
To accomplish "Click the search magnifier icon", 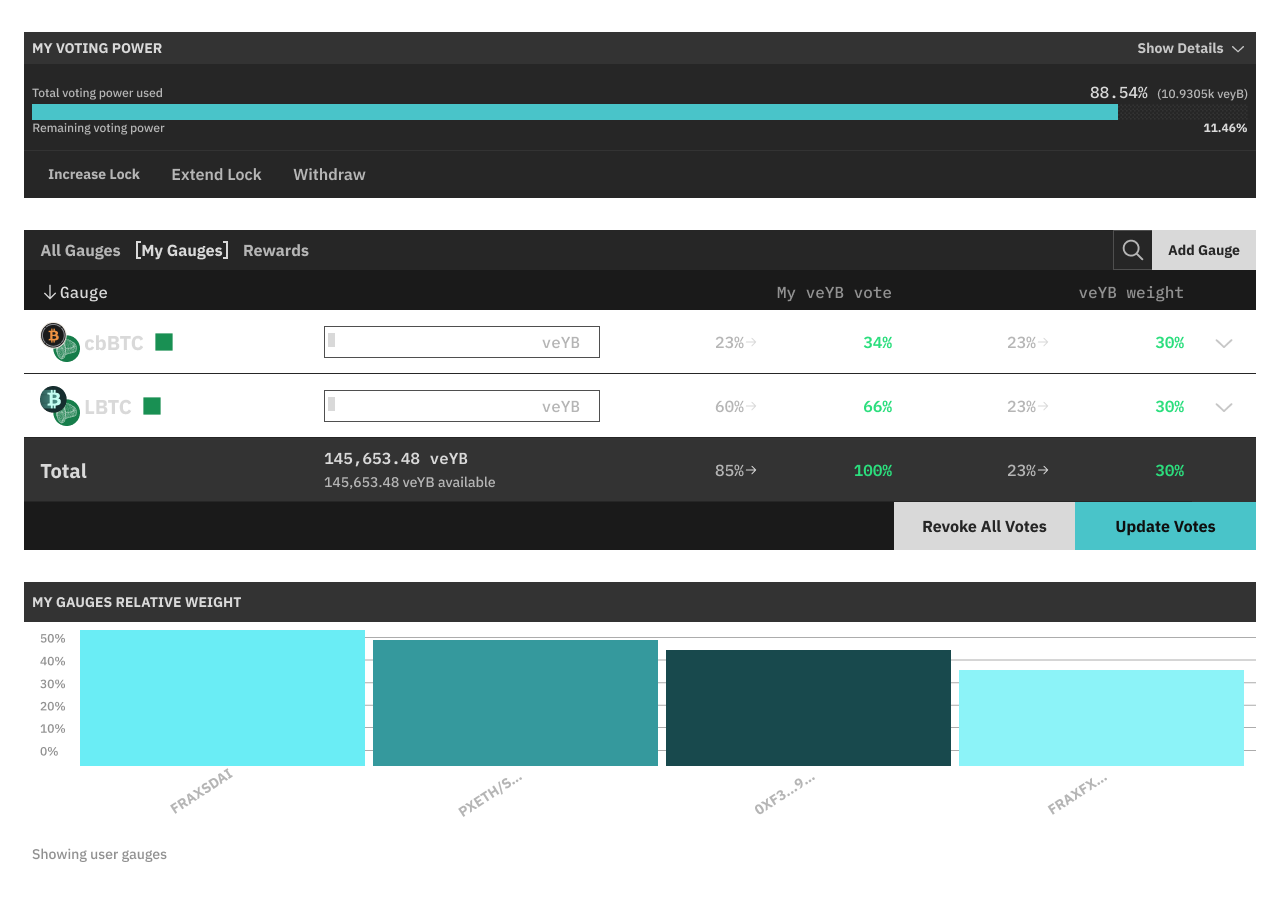I will pyautogui.click(x=1132, y=250).
